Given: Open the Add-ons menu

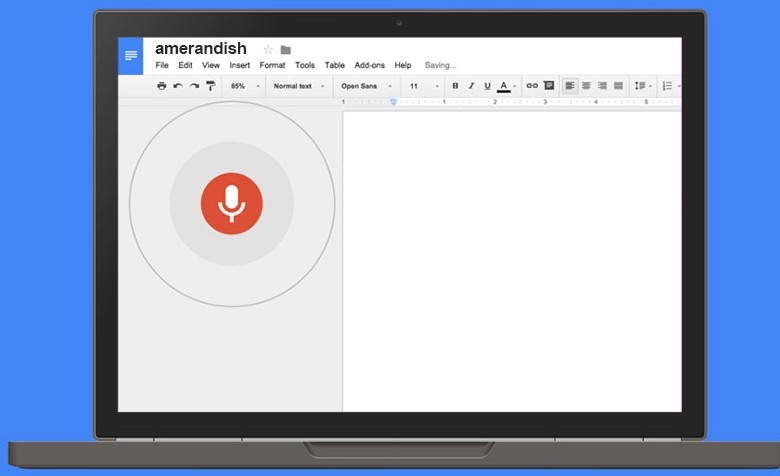Looking at the screenshot, I should [369, 65].
